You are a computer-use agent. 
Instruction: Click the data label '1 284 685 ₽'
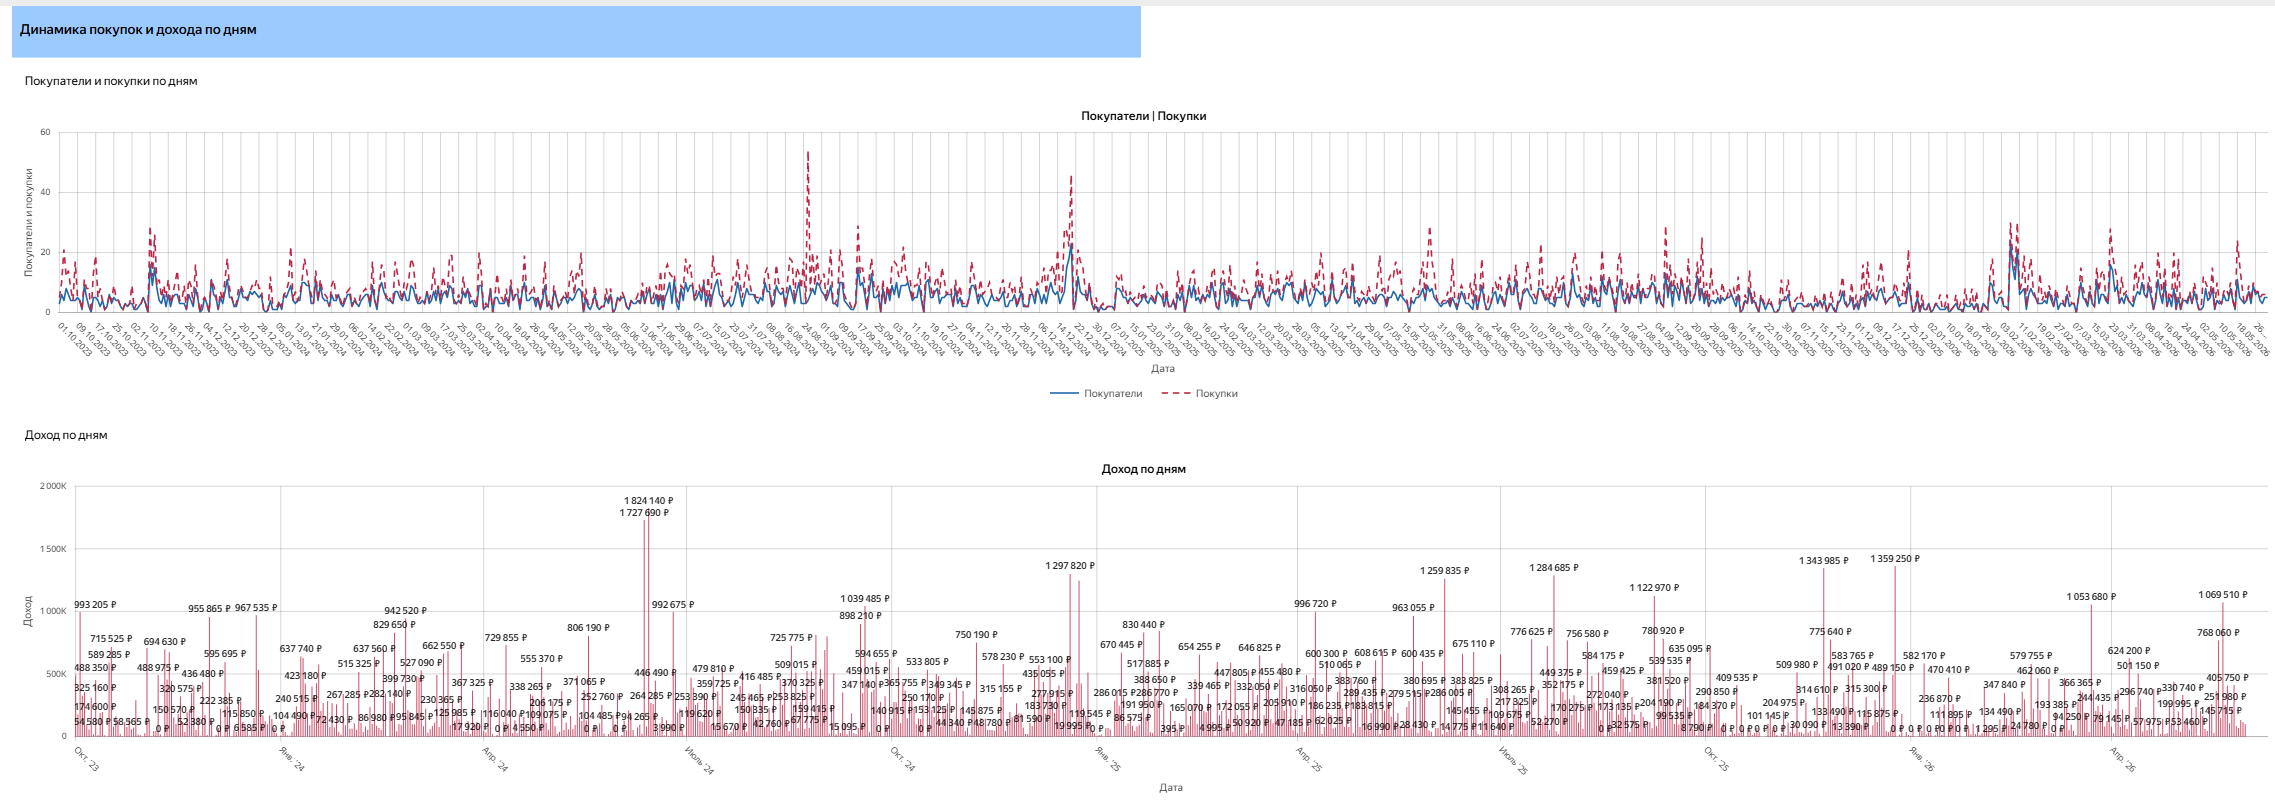pyautogui.click(x=1554, y=568)
